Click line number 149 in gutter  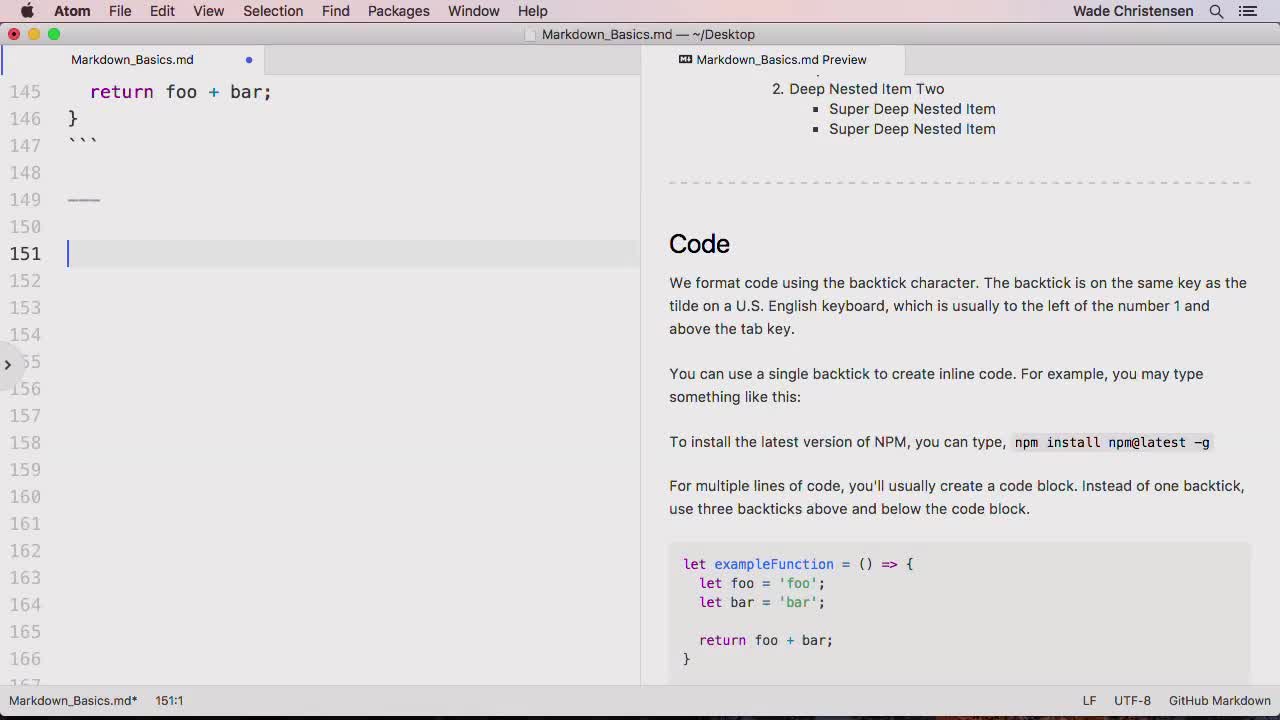click(25, 200)
